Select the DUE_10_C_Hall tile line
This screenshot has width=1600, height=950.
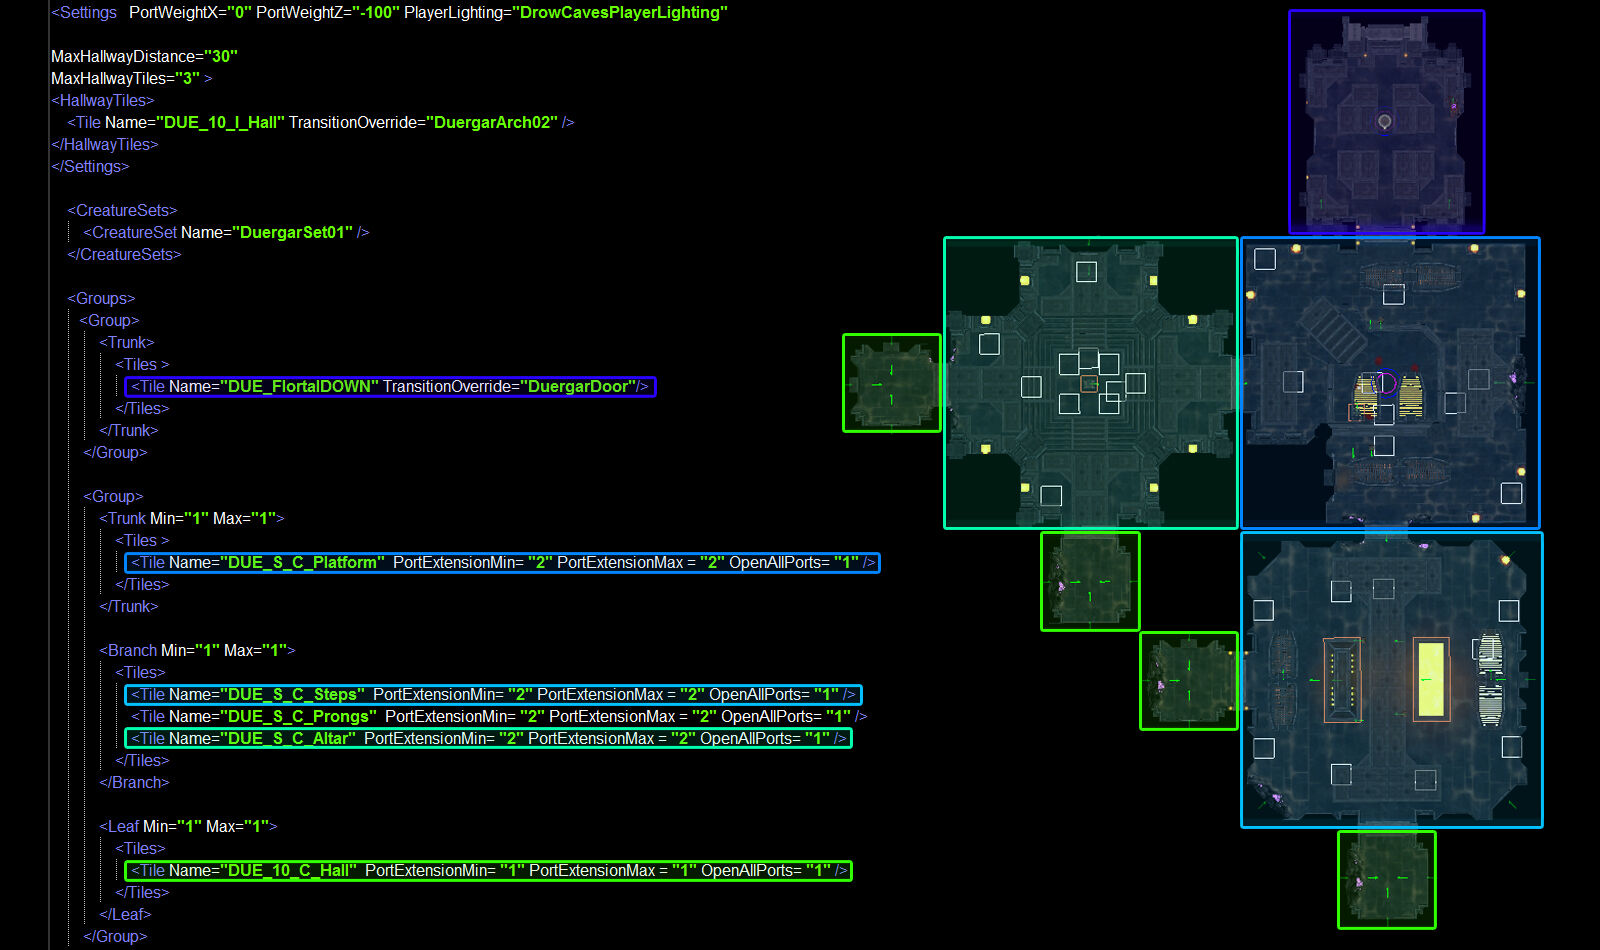pos(488,870)
